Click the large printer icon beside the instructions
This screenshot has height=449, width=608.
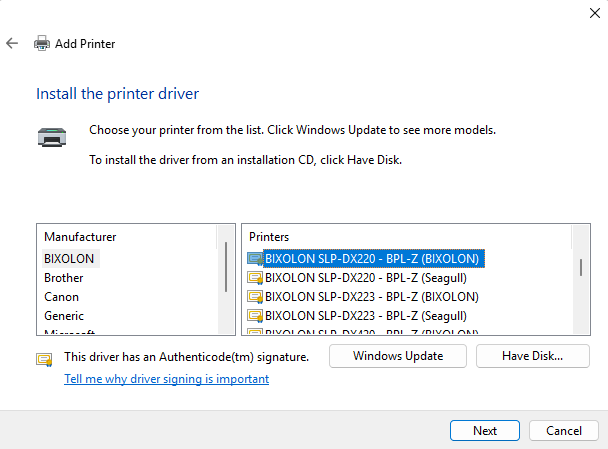click(52, 137)
